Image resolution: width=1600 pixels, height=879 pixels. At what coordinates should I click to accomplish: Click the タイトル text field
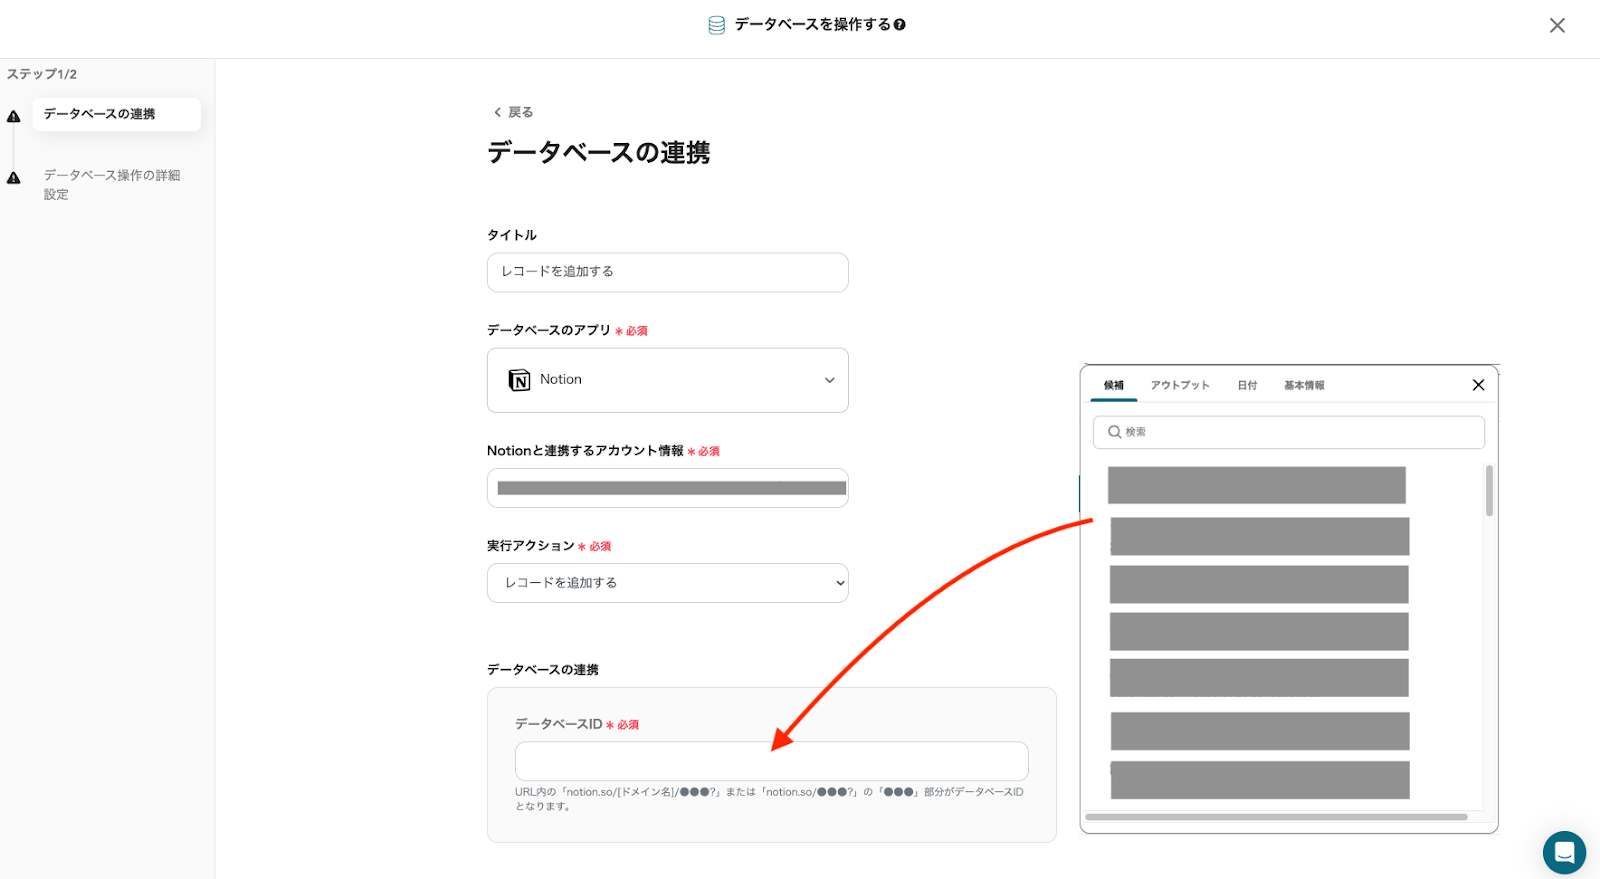[x=667, y=272]
